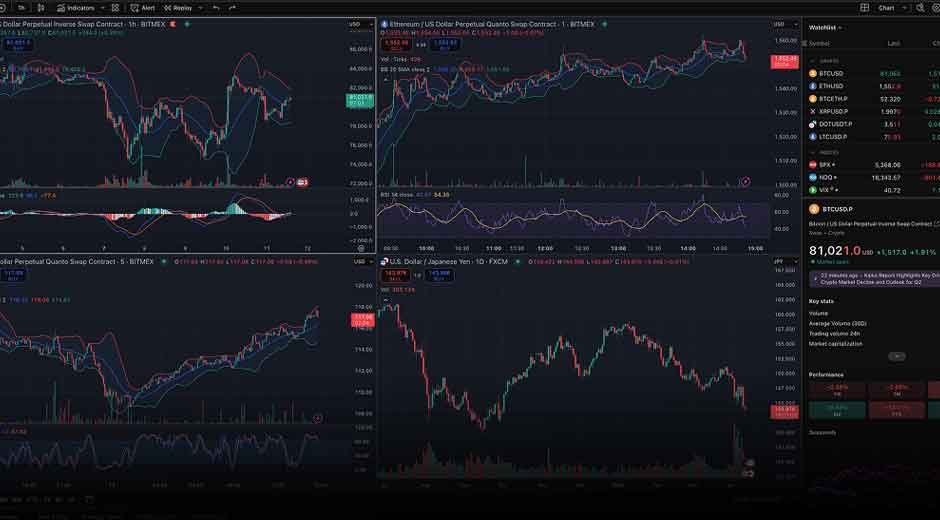The image size is (940, 520).
Task: Create an Alert from the toolbar
Action: [x=143, y=8]
